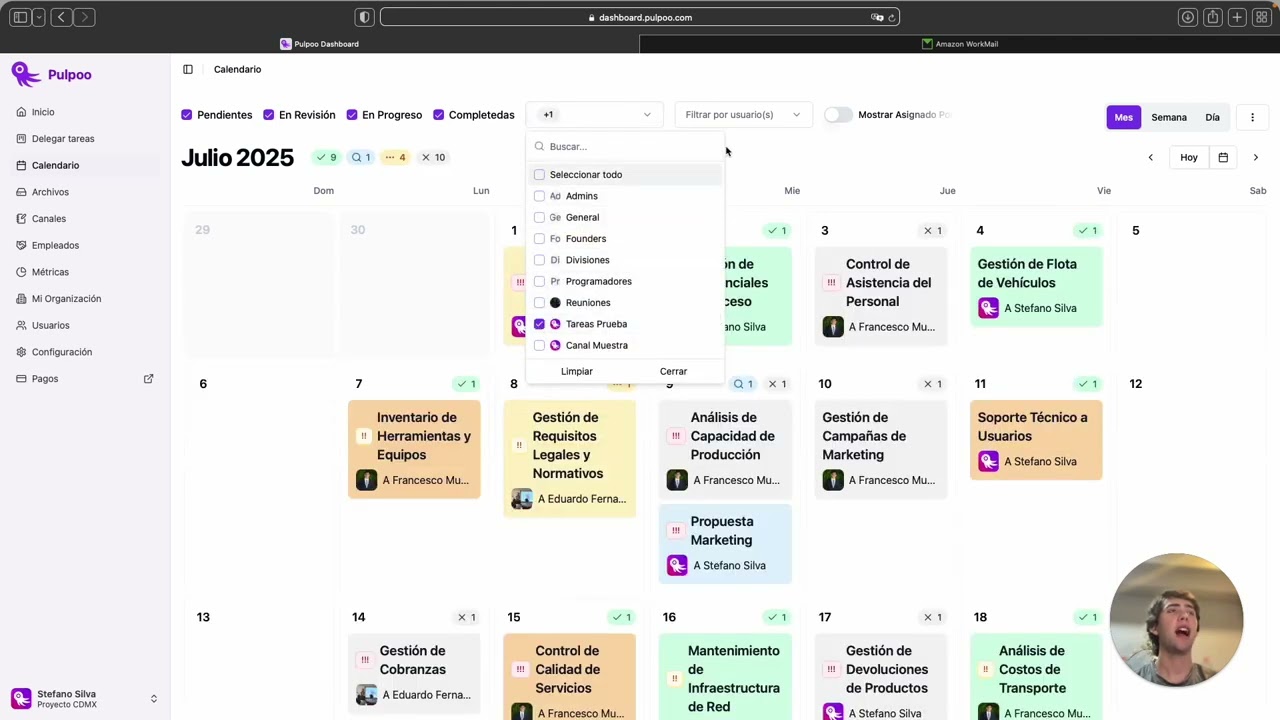Click the in-review count badge 1

[x=361, y=157]
